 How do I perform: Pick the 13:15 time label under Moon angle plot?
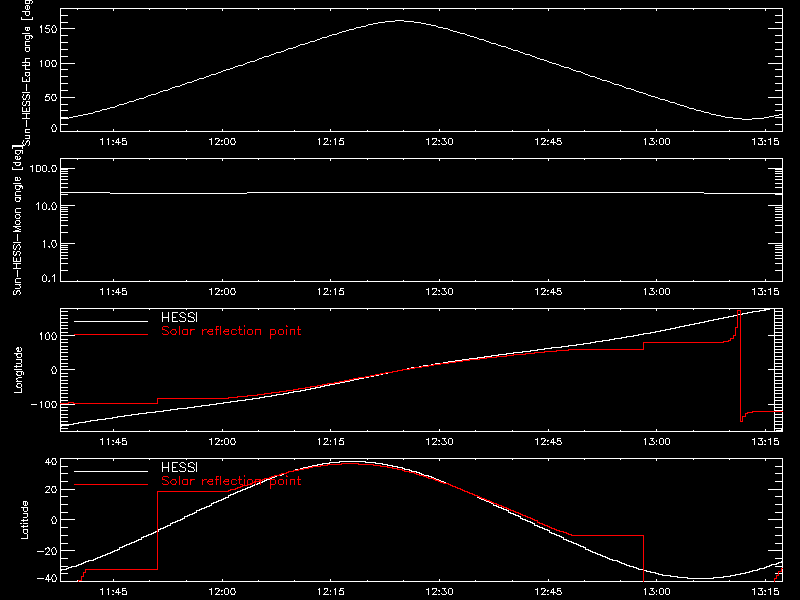point(765,291)
